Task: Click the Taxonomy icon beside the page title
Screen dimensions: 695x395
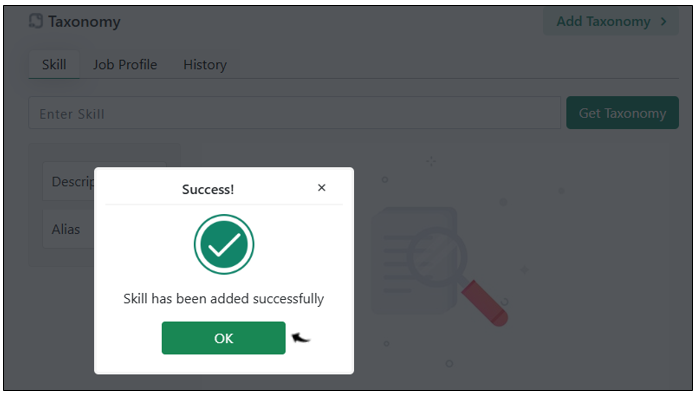Action: pos(36,21)
